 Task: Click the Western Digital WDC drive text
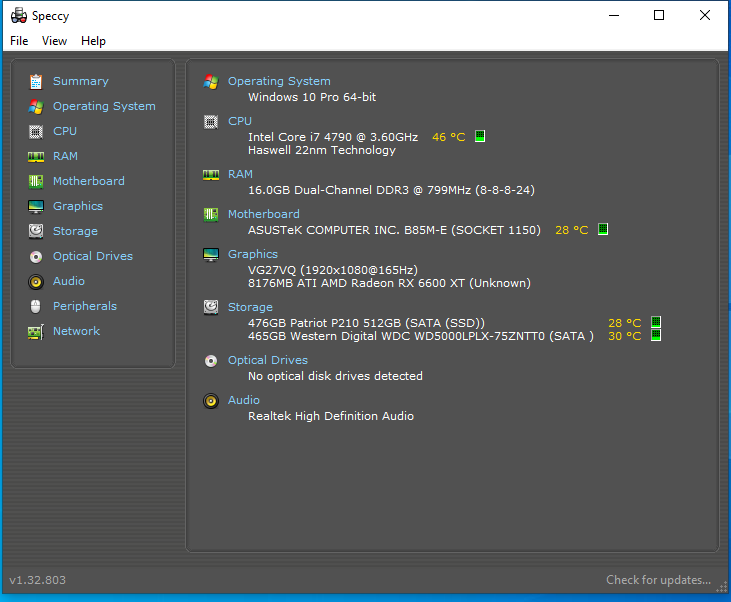pos(421,336)
